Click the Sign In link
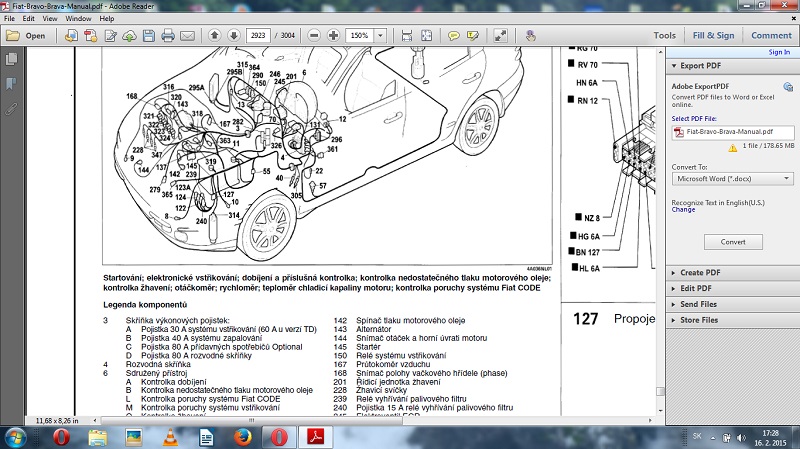Viewport: 800px width, 449px height. (779, 52)
